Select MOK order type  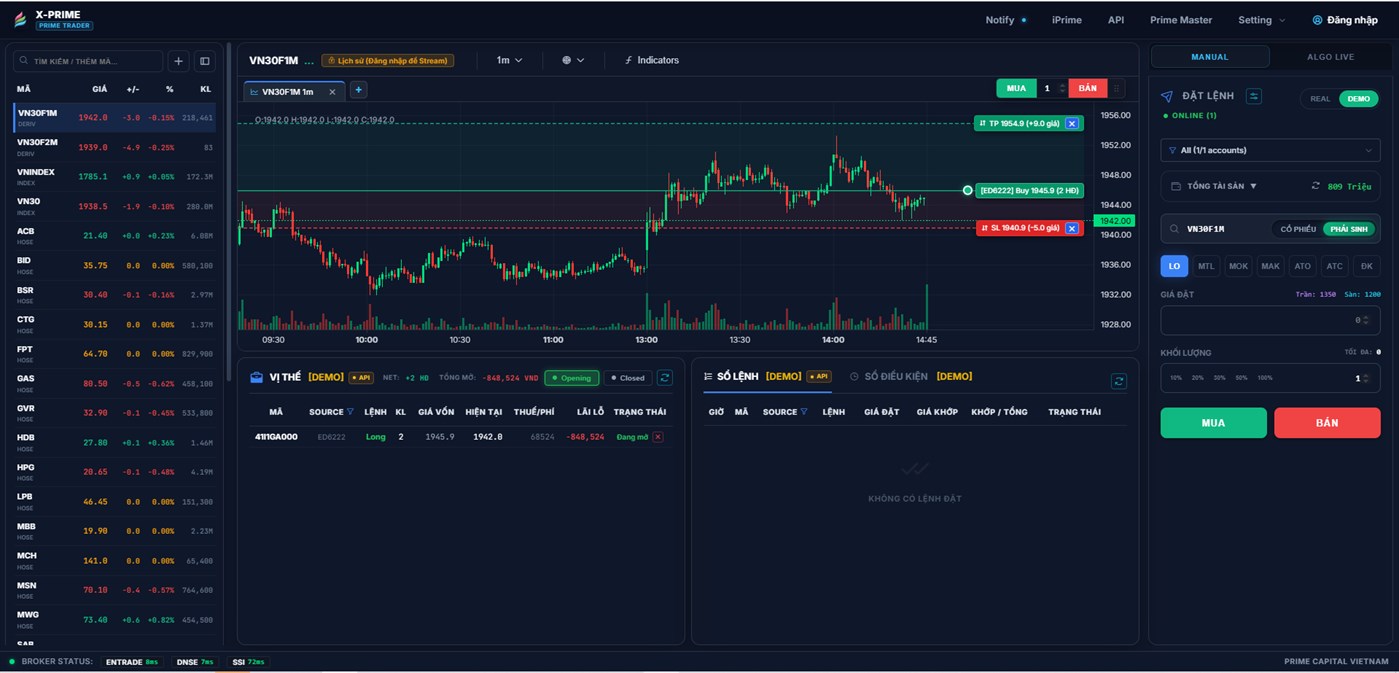pyautogui.click(x=1238, y=266)
